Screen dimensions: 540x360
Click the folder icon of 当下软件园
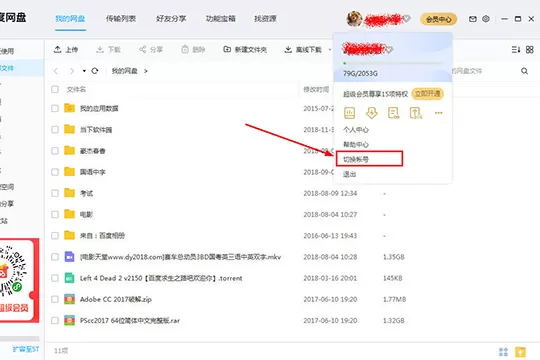point(69,129)
